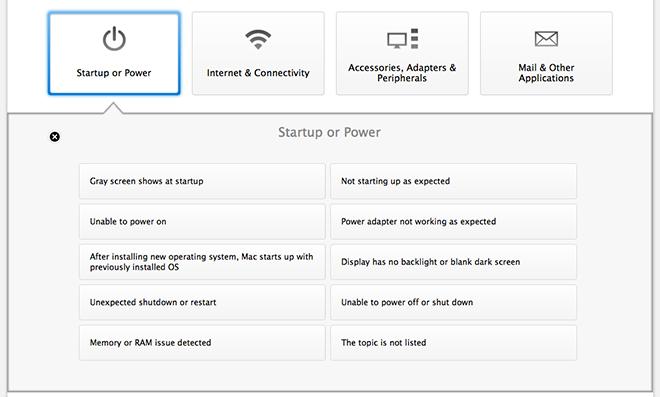Pick Display has no backlight topic
Viewport: 660px width, 397px height.
(453, 262)
